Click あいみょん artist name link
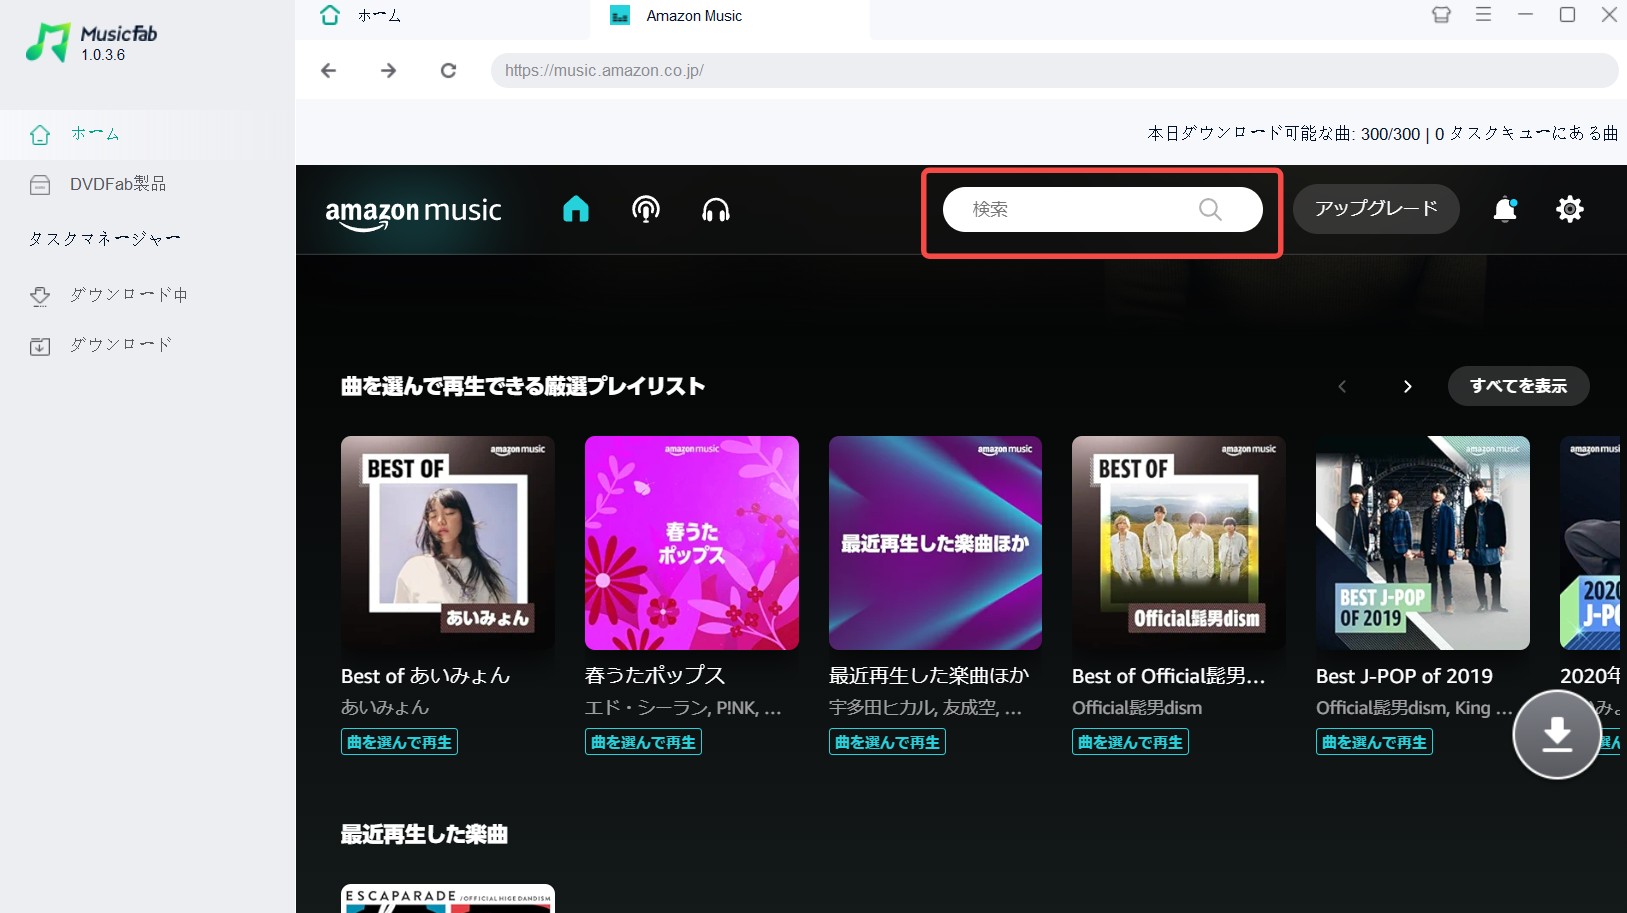 point(385,707)
